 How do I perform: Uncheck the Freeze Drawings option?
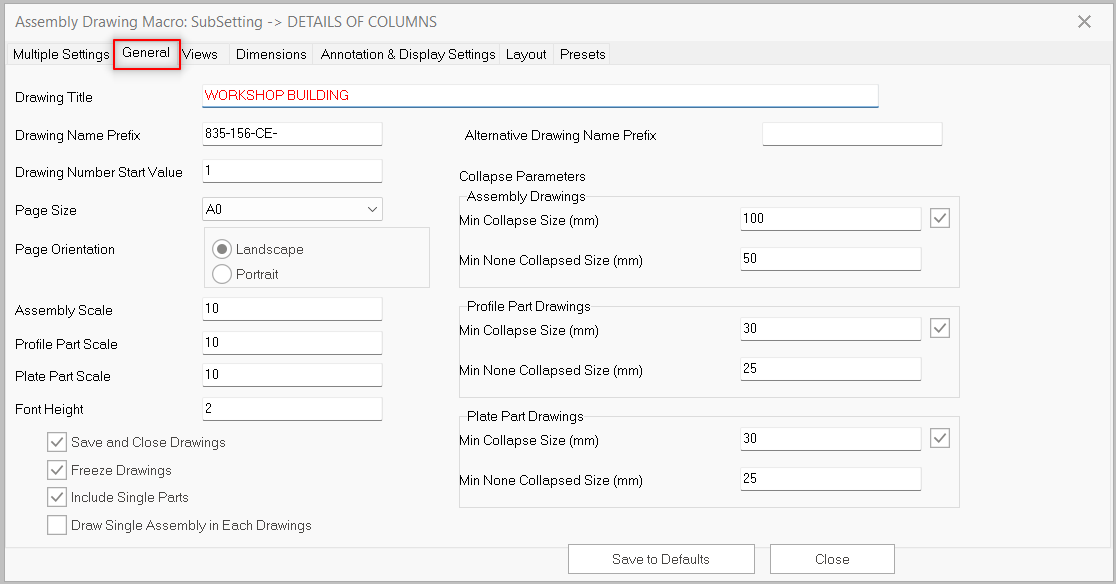click(57, 470)
